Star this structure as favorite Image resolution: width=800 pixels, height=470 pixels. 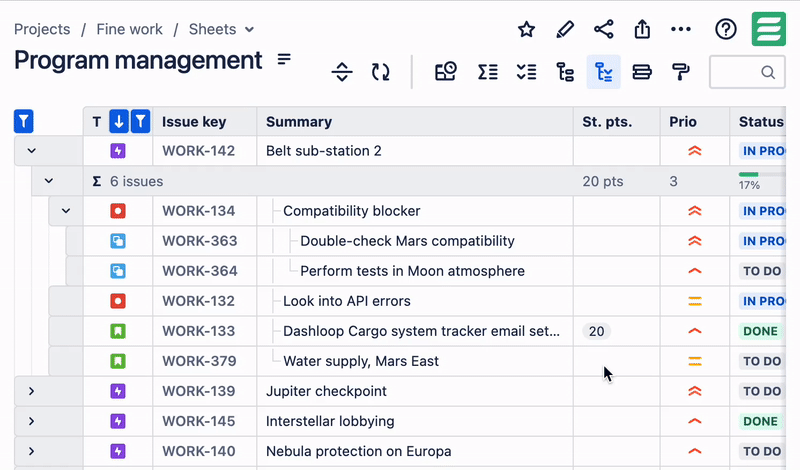(x=526, y=29)
